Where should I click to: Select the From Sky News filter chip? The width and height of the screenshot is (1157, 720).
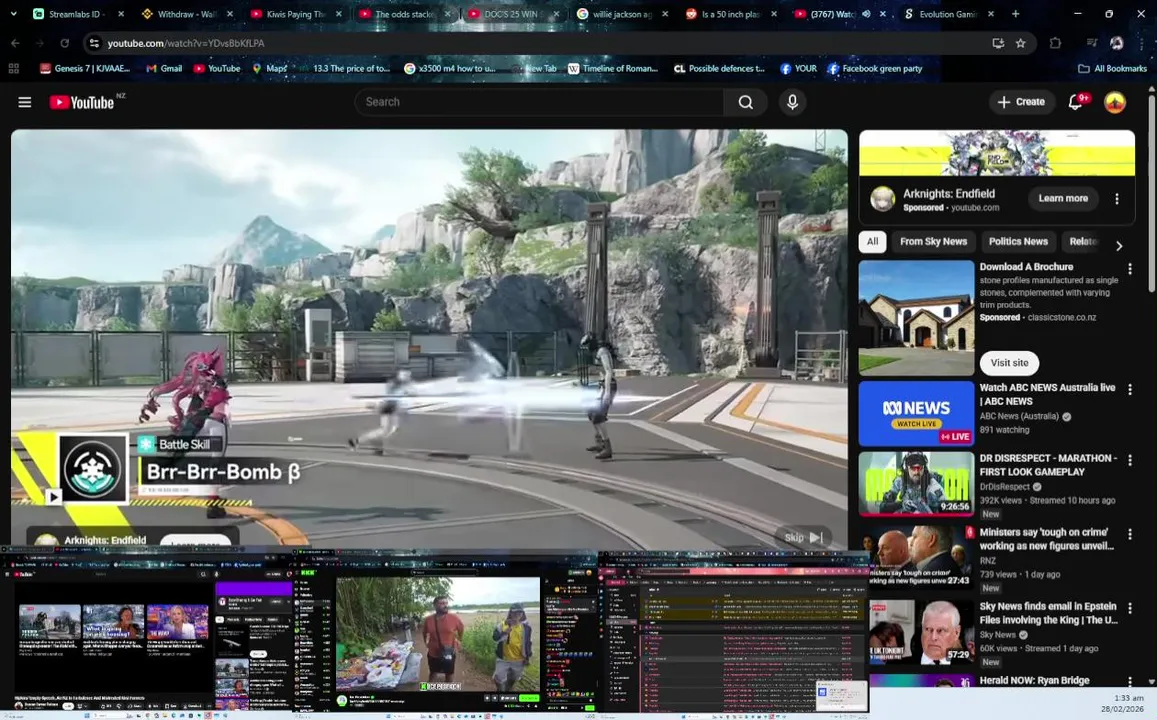(x=933, y=242)
